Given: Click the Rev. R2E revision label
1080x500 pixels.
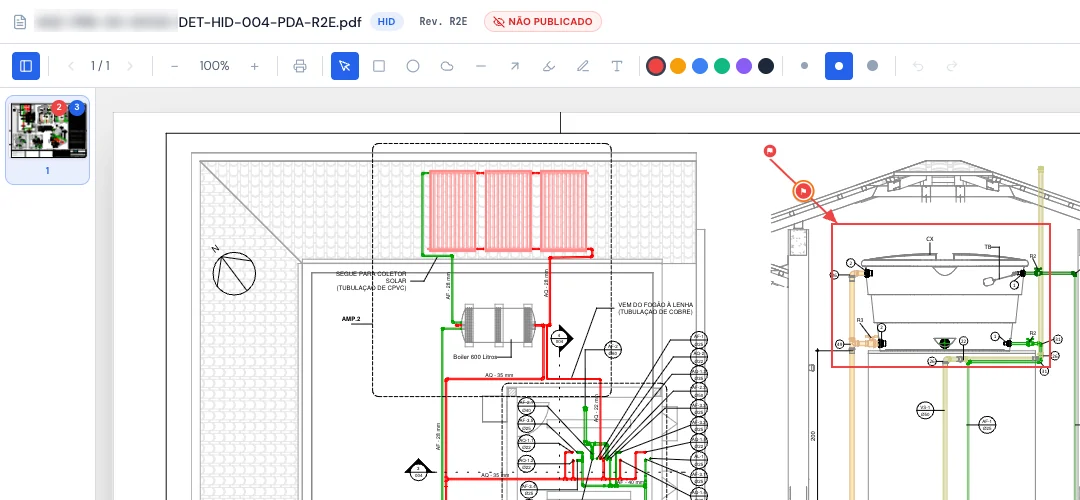Looking at the screenshot, I should 444,21.
